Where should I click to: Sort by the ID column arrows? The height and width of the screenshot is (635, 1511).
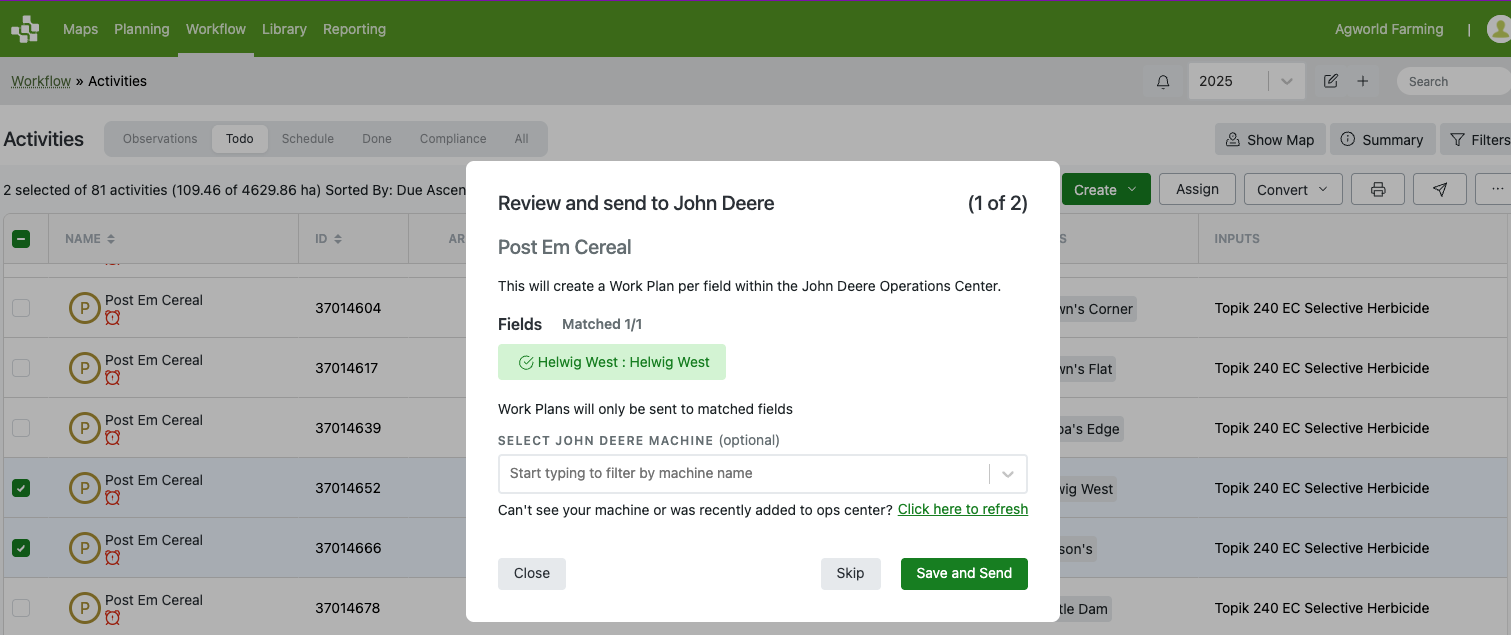[x=338, y=239]
